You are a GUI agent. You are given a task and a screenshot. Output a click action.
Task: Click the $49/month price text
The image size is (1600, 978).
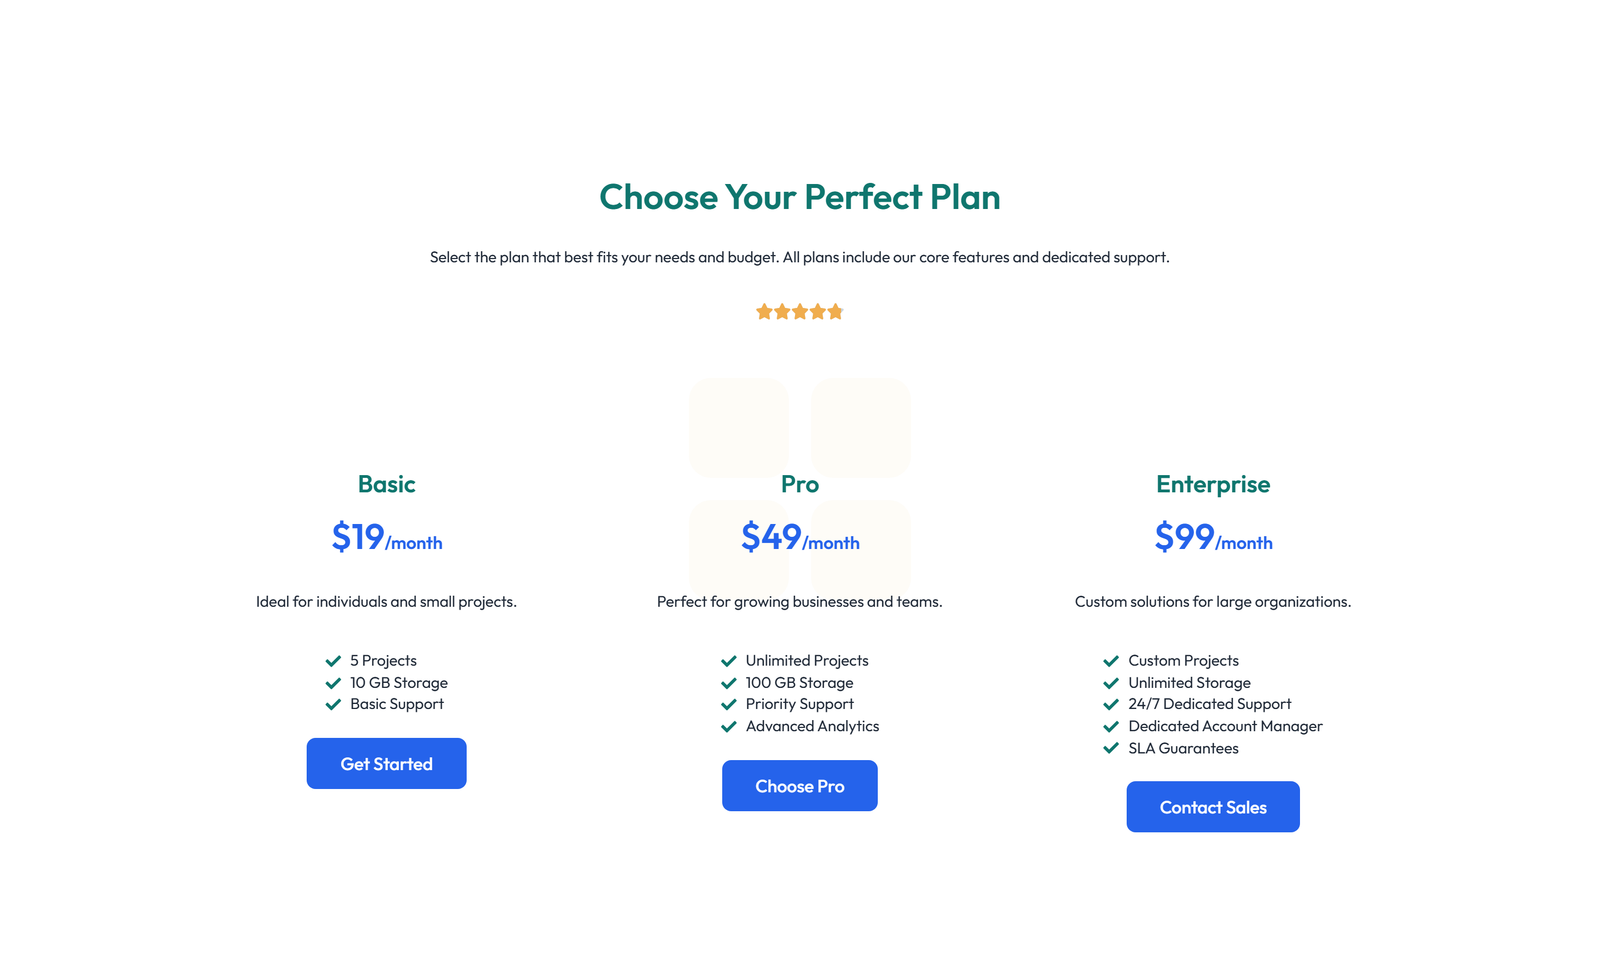pyautogui.click(x=799, y=538)
